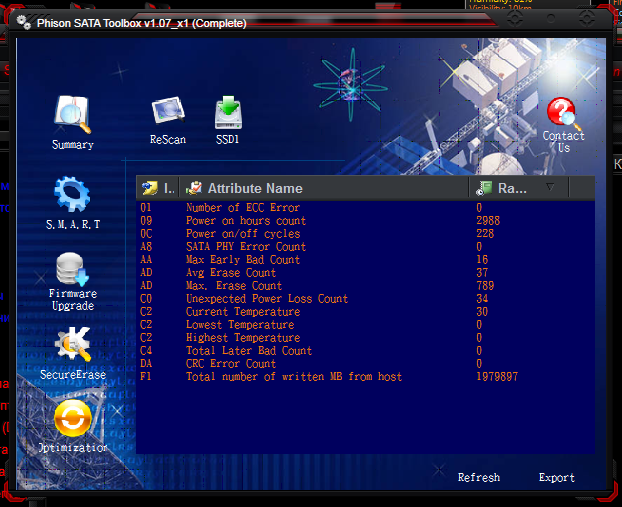Image resolution: width=622 pixels, height=507 pixels.
Task: Select the Avg Erase Count row
Action: 365,273
